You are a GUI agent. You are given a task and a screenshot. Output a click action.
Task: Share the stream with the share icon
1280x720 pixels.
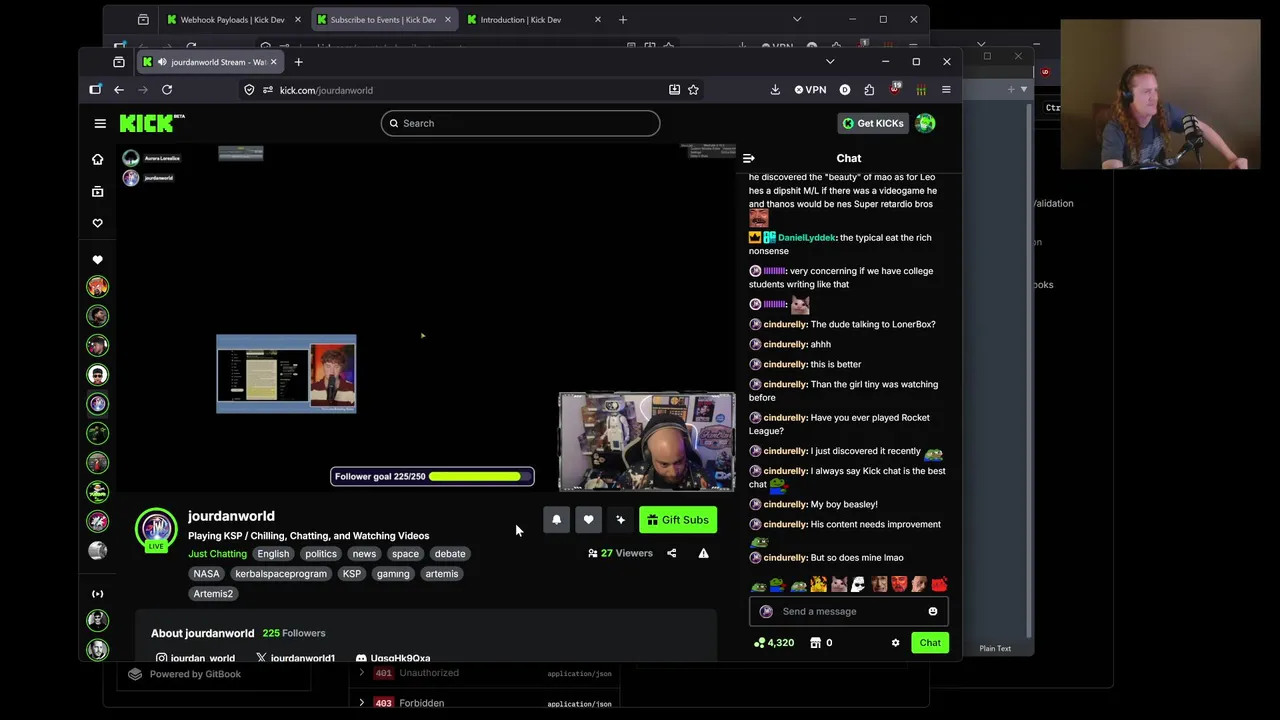(672, 553)
